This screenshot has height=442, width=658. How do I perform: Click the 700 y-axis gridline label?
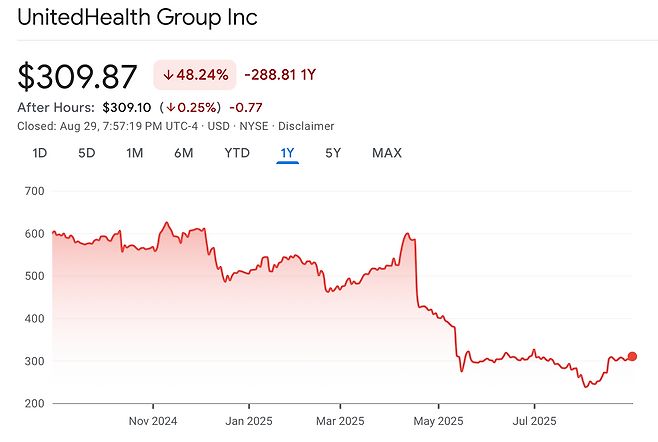coord(34,191)
